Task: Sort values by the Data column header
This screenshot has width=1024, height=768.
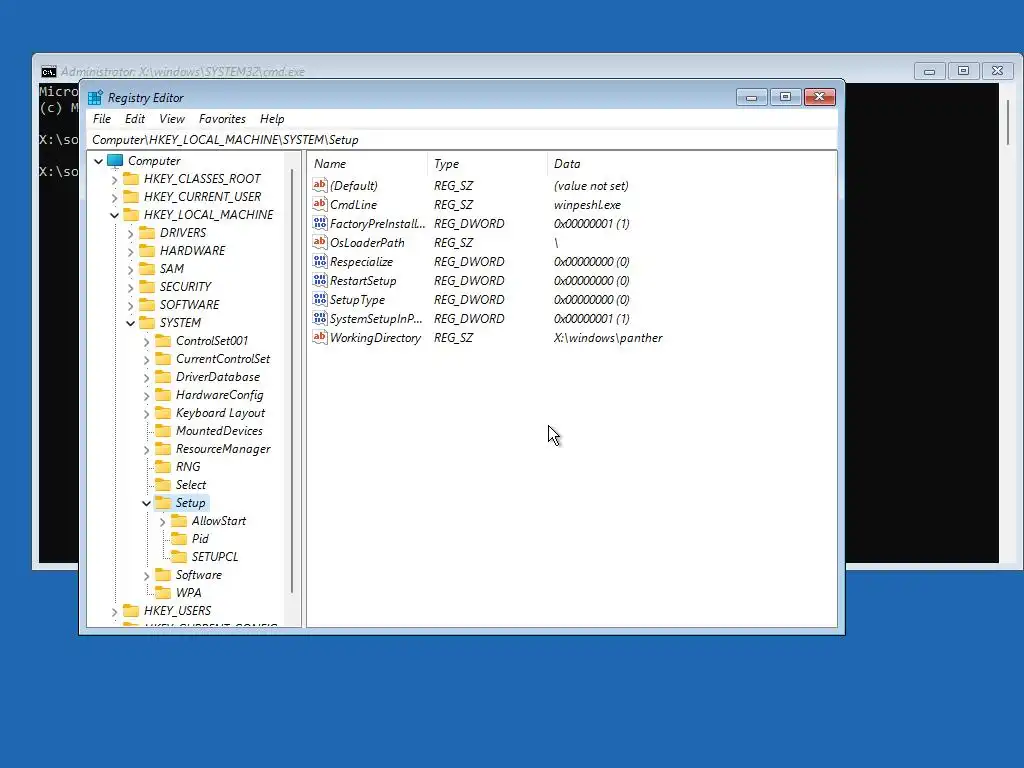Action: (691, 164)
